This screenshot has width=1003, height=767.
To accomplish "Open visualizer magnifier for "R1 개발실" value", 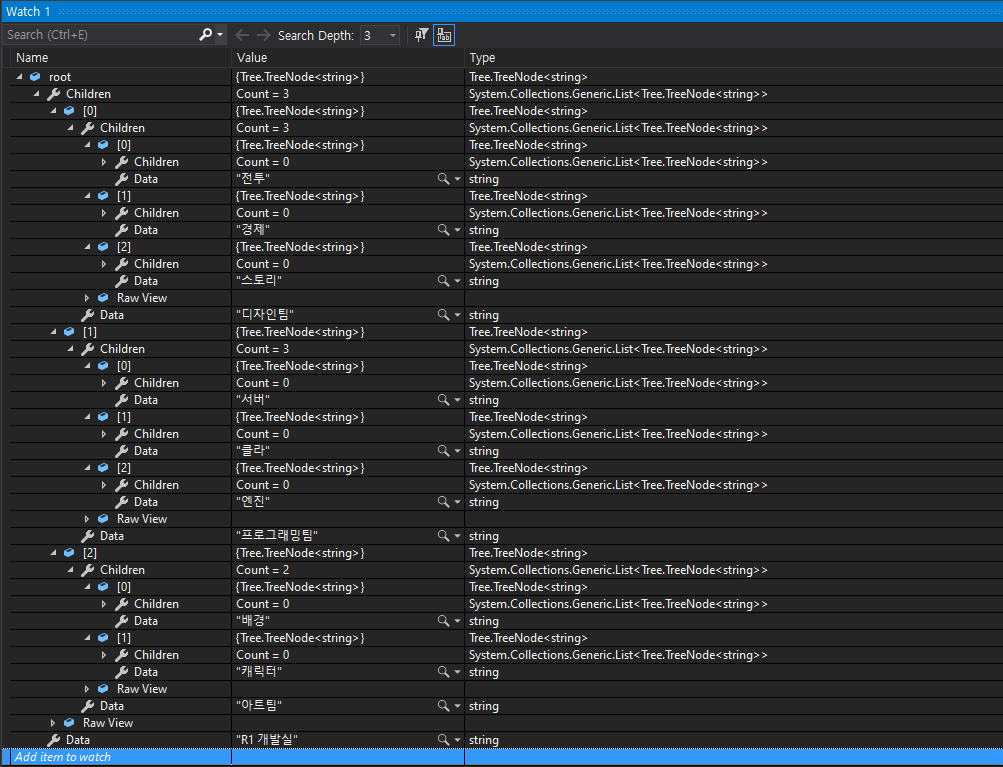I will click(443, 739).
